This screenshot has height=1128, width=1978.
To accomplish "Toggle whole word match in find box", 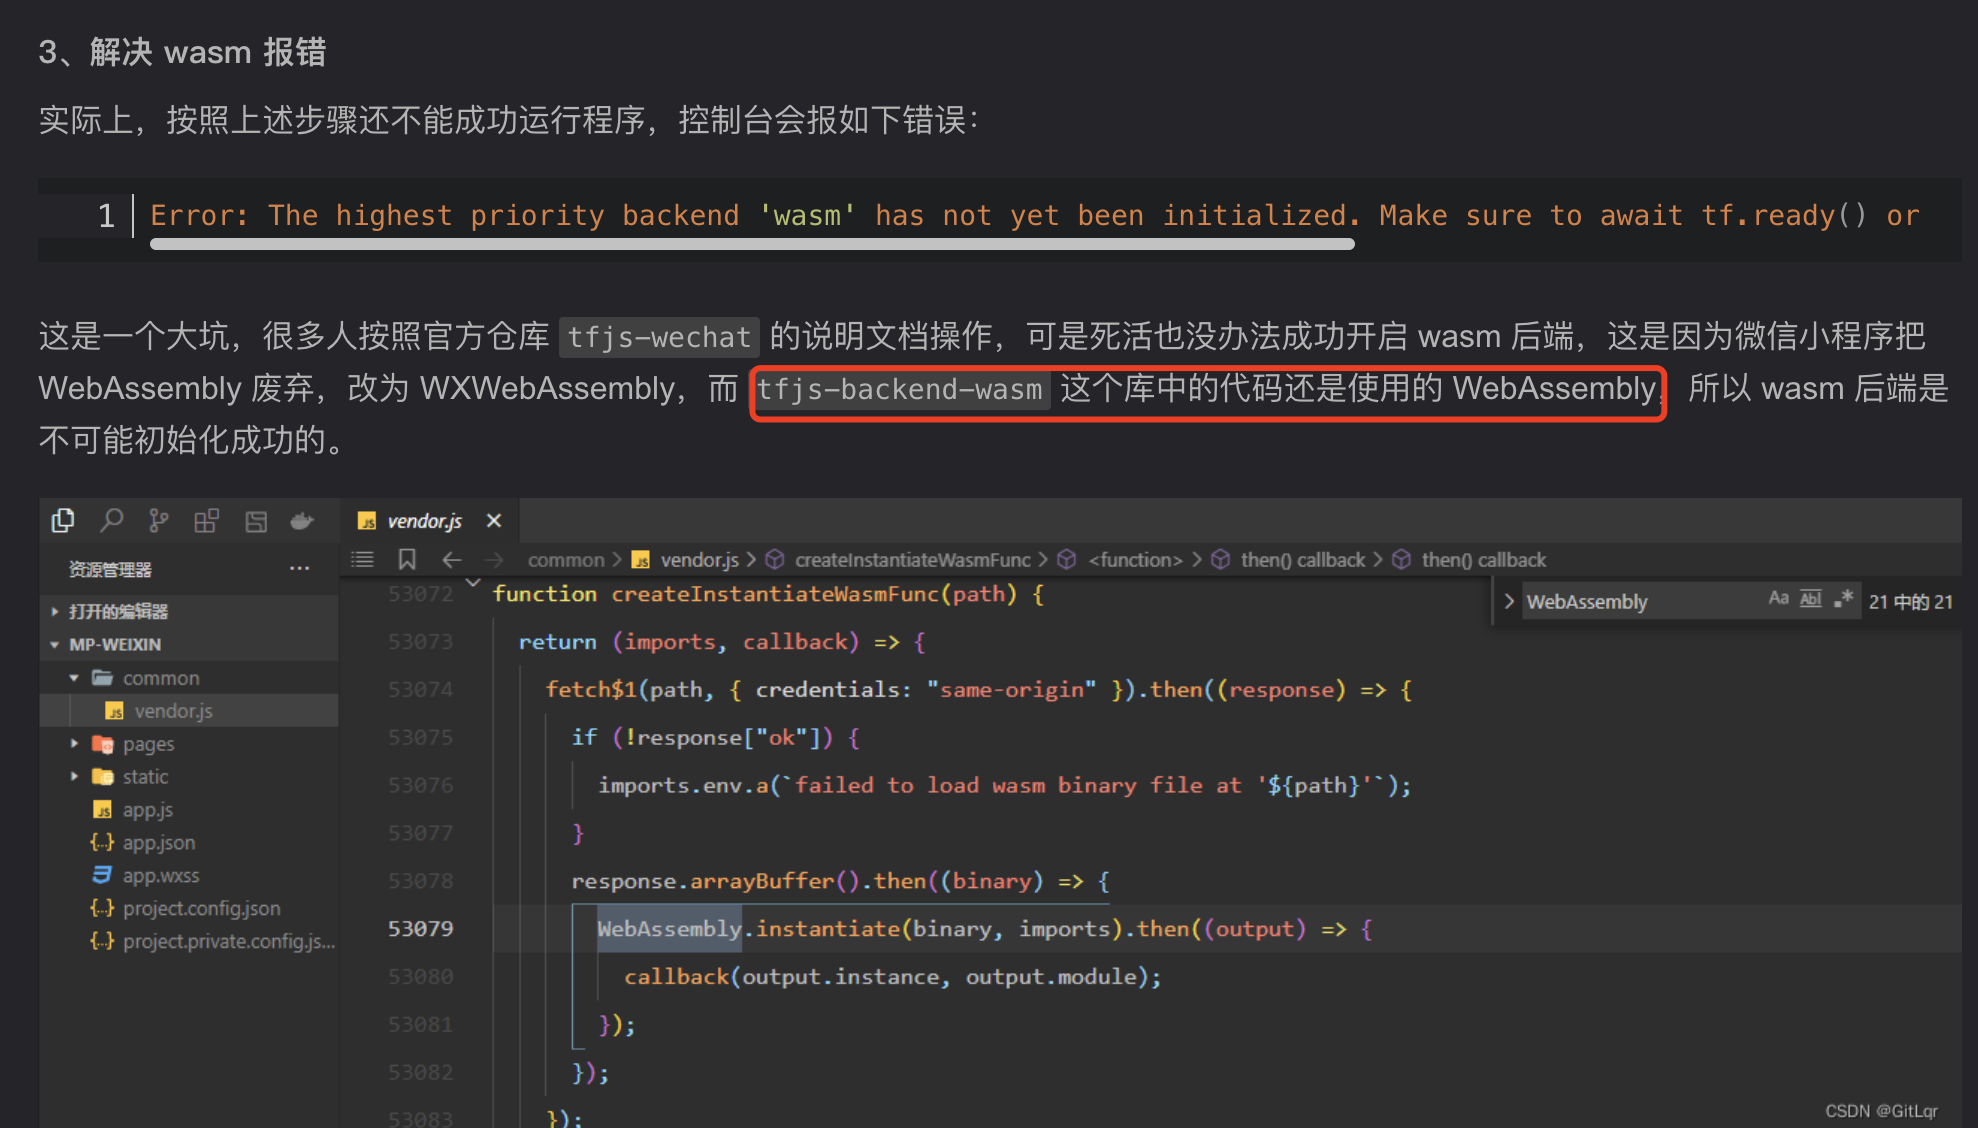I will [x=1810, y=599].
